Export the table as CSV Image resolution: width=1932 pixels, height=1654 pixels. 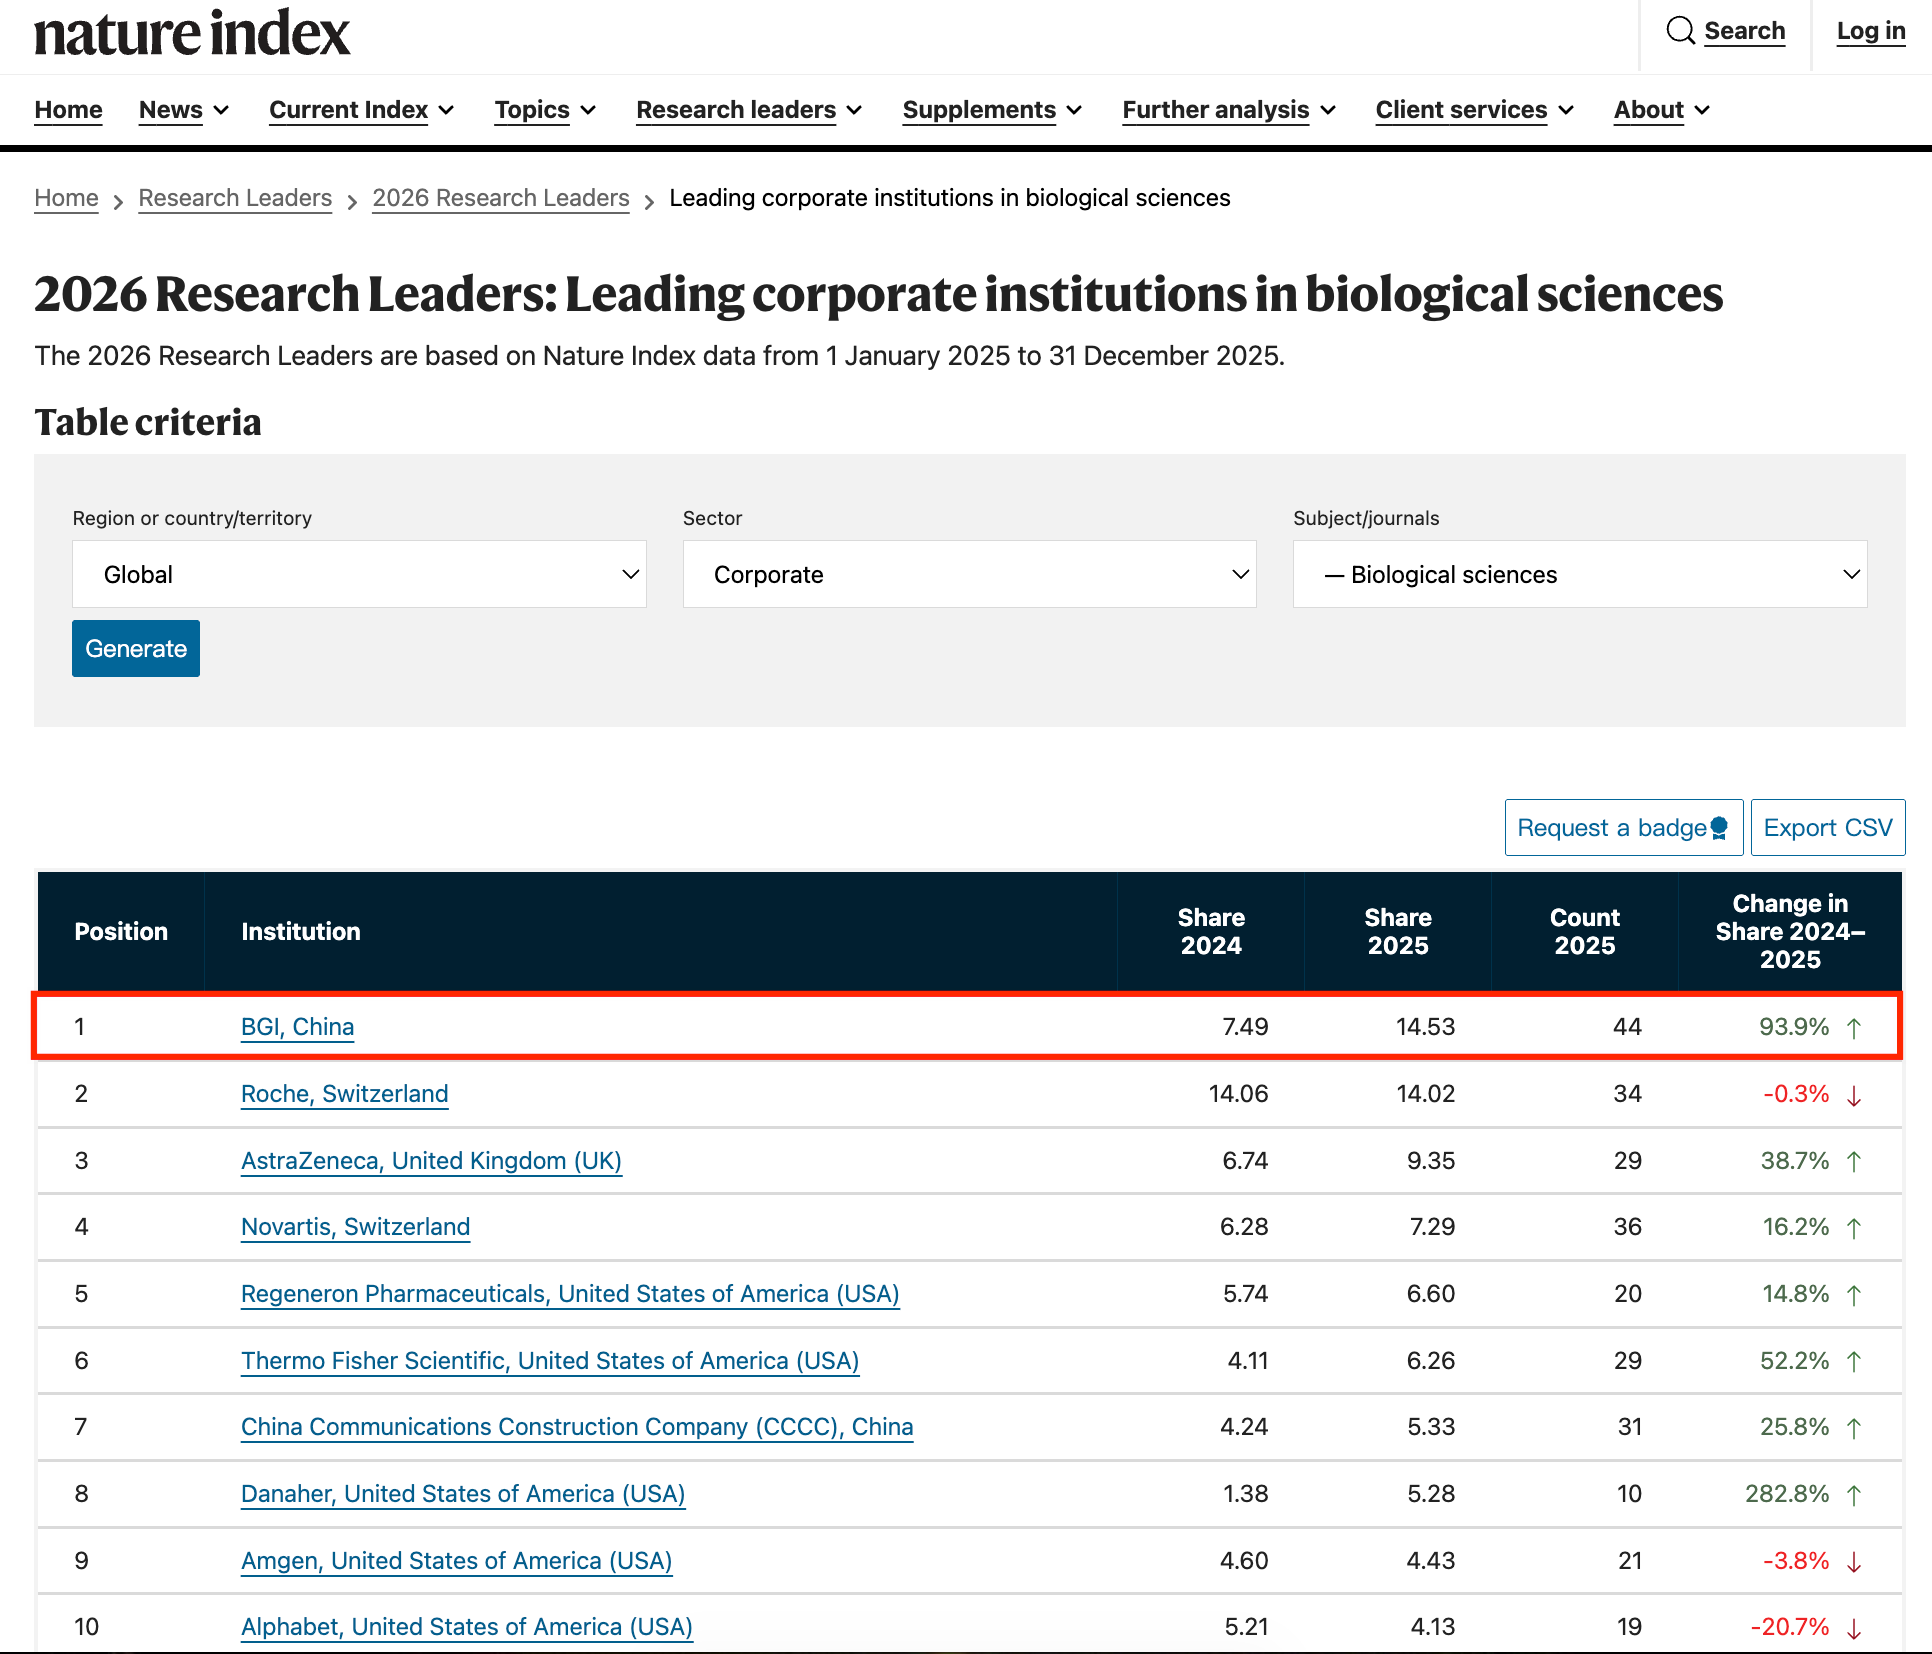pyautogui.click(x=1828, y=827)
